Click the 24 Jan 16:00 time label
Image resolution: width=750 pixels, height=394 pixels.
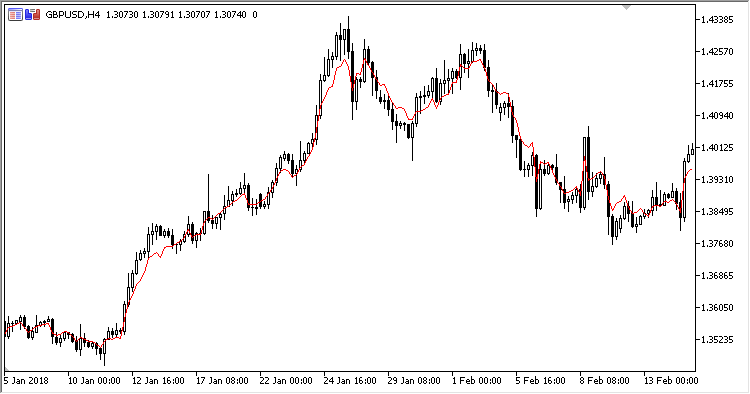pos(350,381)
